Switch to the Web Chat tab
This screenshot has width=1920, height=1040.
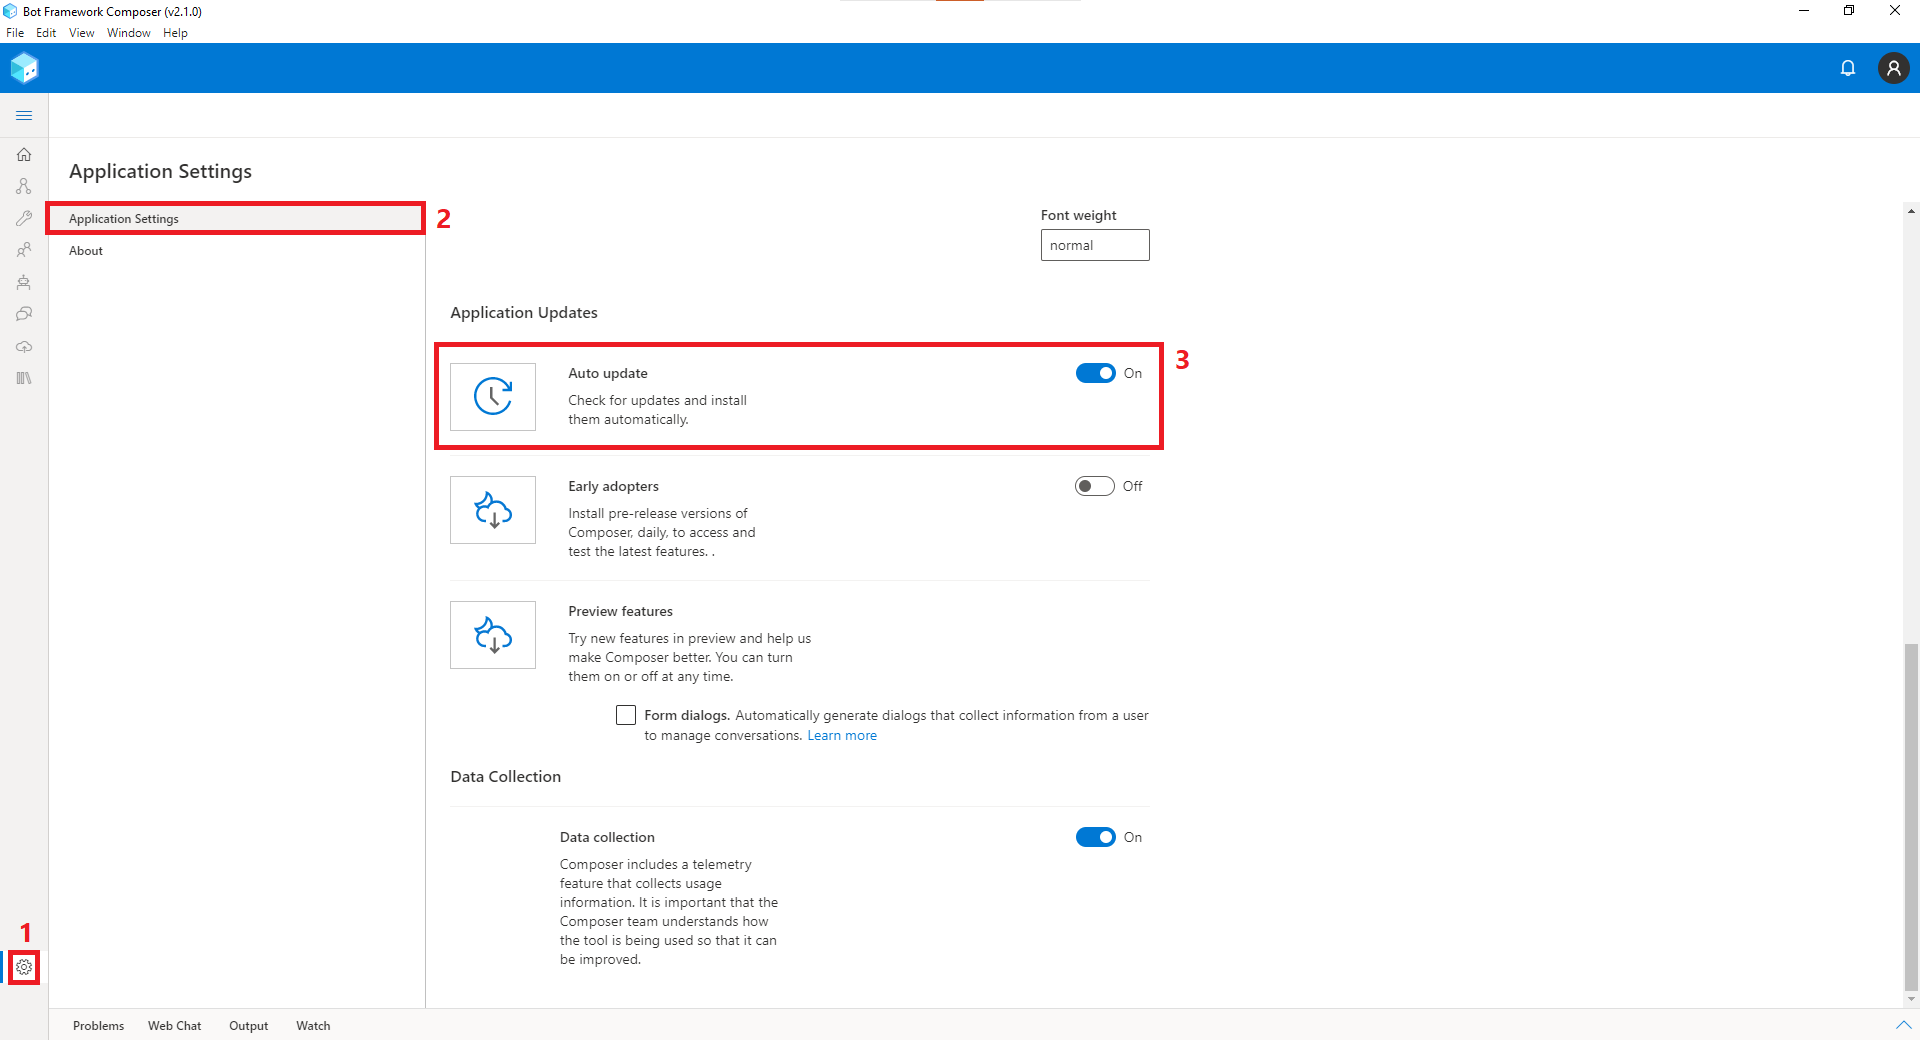pyautogui.click(x=174, y=1025)
